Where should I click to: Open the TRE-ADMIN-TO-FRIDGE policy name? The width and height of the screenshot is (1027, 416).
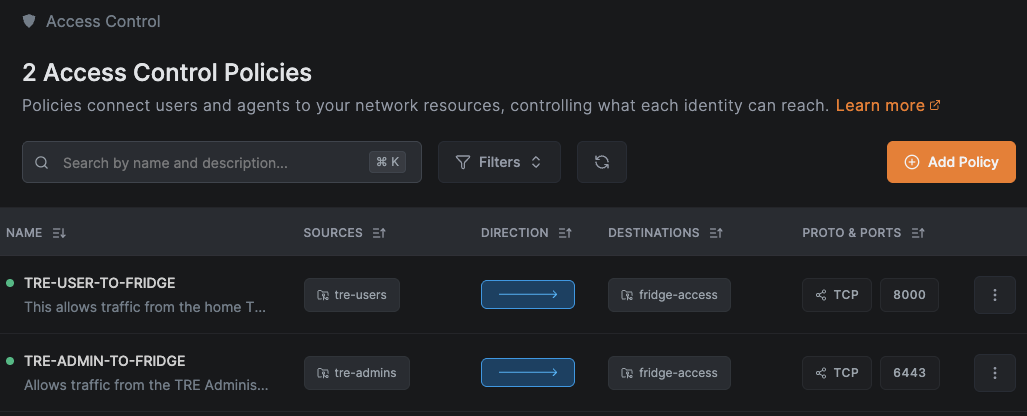pos(105,361)
